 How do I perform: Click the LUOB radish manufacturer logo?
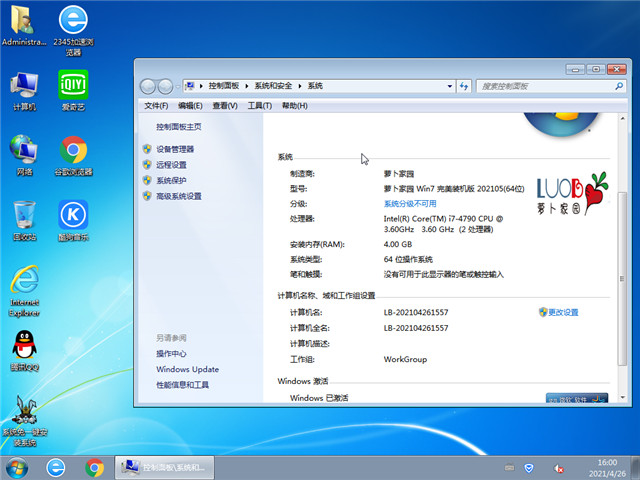pos(572,194)
